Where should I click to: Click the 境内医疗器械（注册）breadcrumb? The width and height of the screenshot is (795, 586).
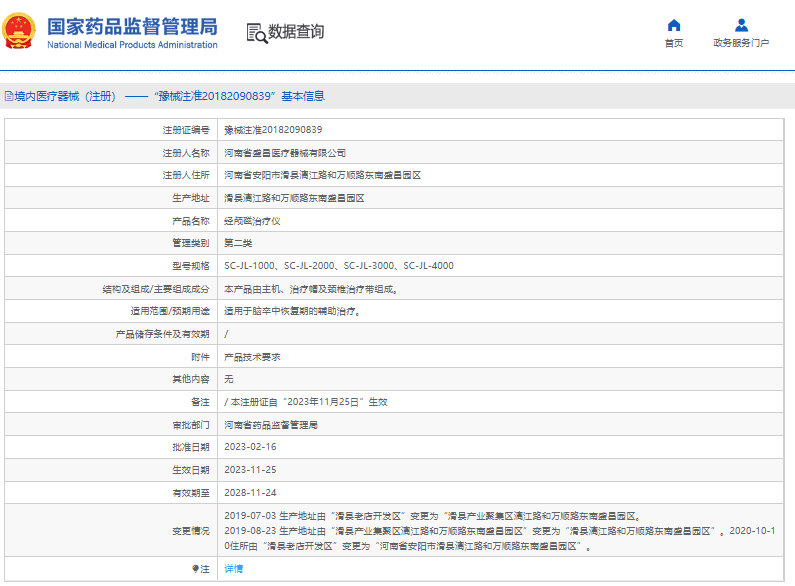tap(65, 96)
